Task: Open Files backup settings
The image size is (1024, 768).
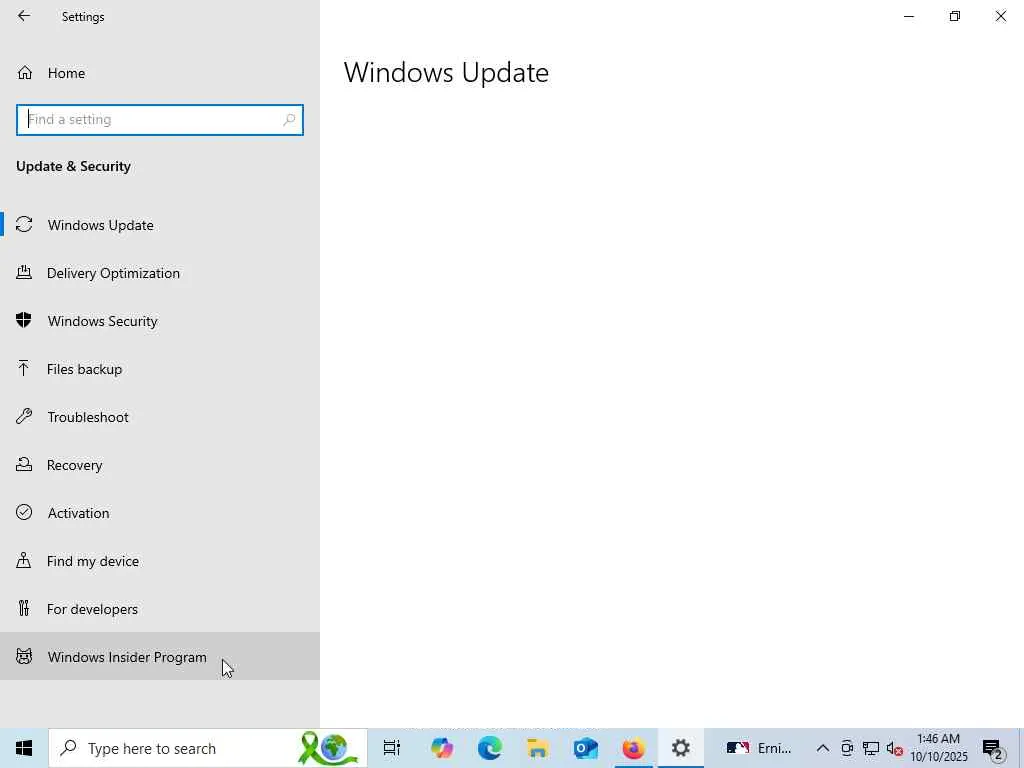Action: pos(160,369)
